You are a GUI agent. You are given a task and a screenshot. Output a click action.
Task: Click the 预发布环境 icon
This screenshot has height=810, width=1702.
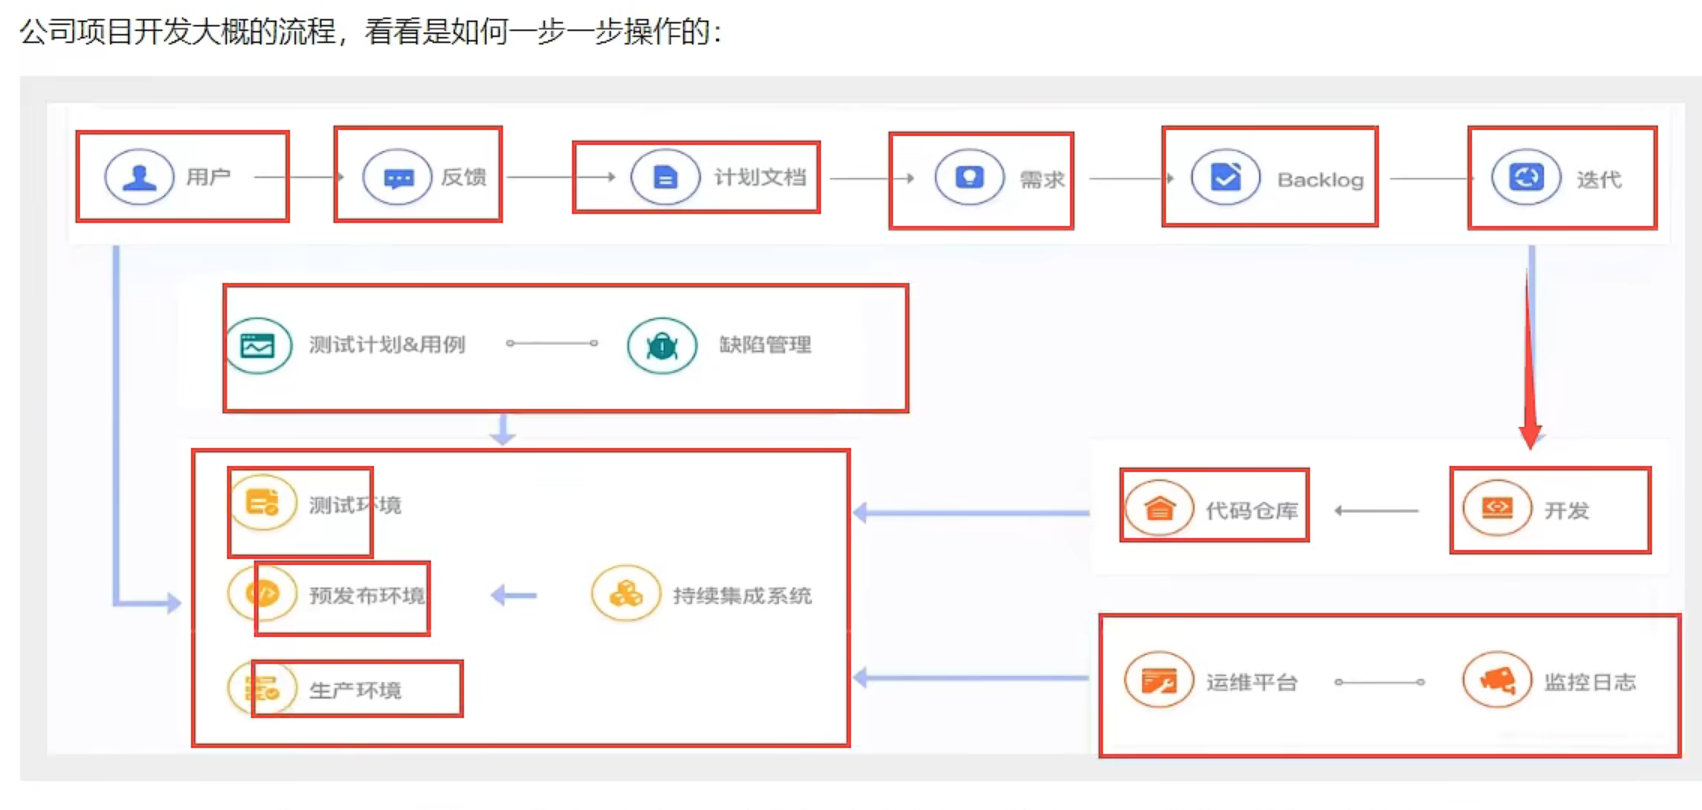coord(263,593)
